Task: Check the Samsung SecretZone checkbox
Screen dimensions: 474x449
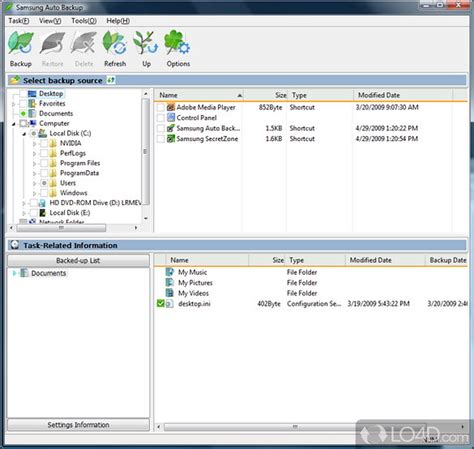Action: (x=161, y=139)
